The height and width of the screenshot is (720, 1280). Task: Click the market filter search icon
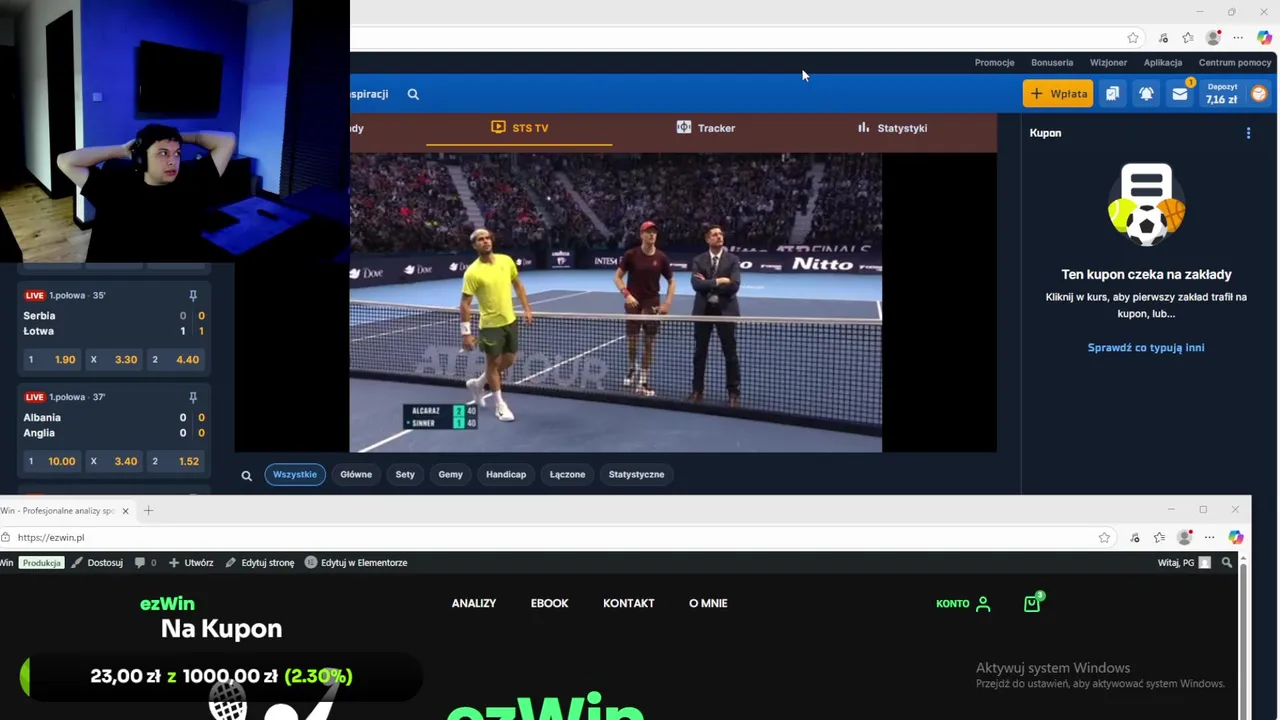(x=246, y=475)
